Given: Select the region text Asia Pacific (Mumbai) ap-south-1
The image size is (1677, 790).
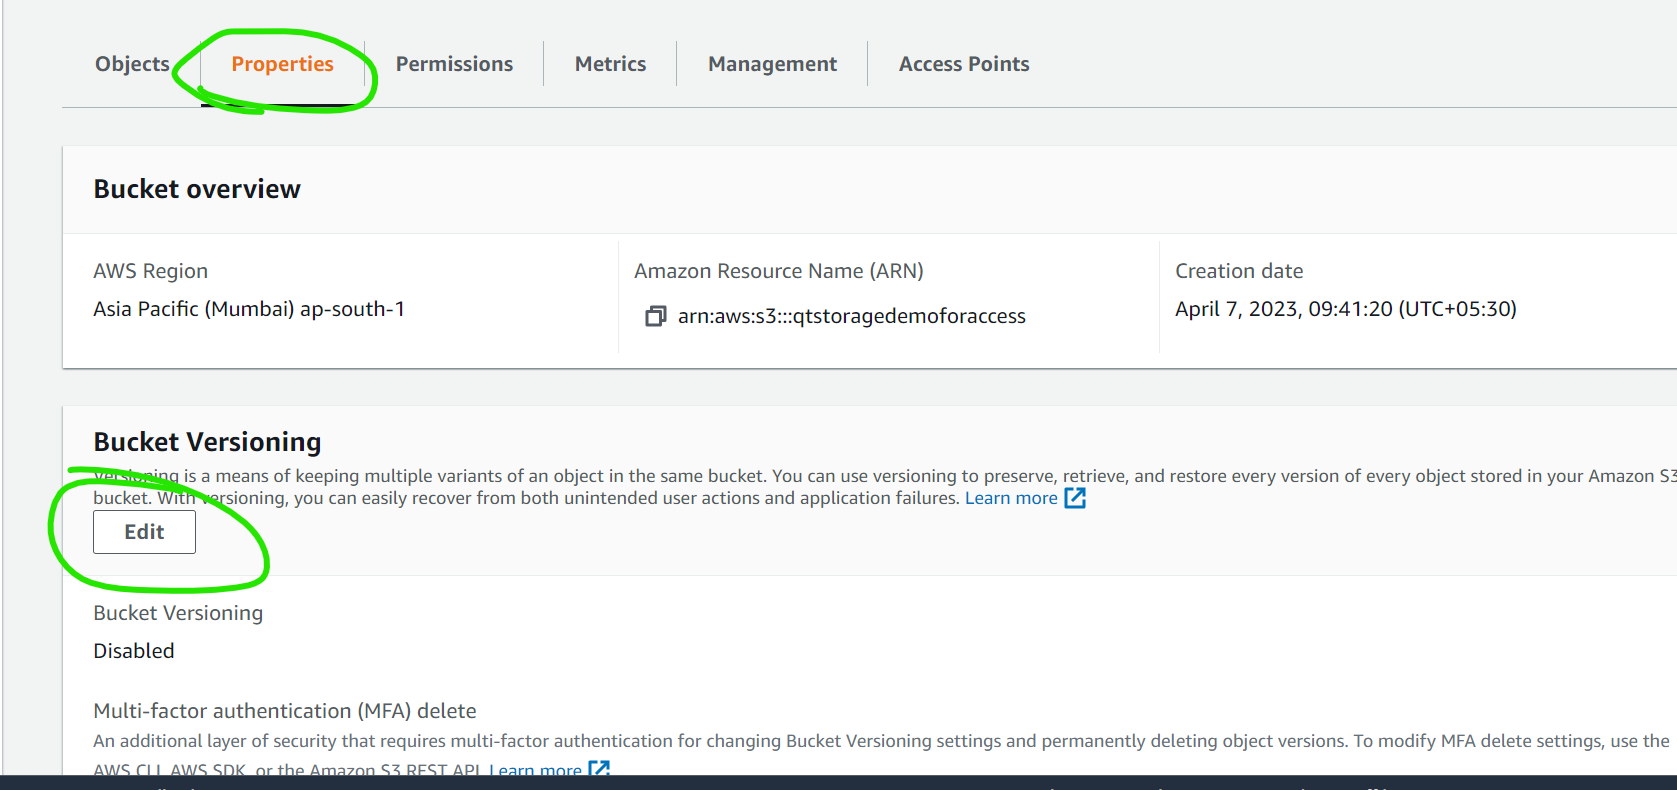Looking at the screenshot, I should coord(249,309).
